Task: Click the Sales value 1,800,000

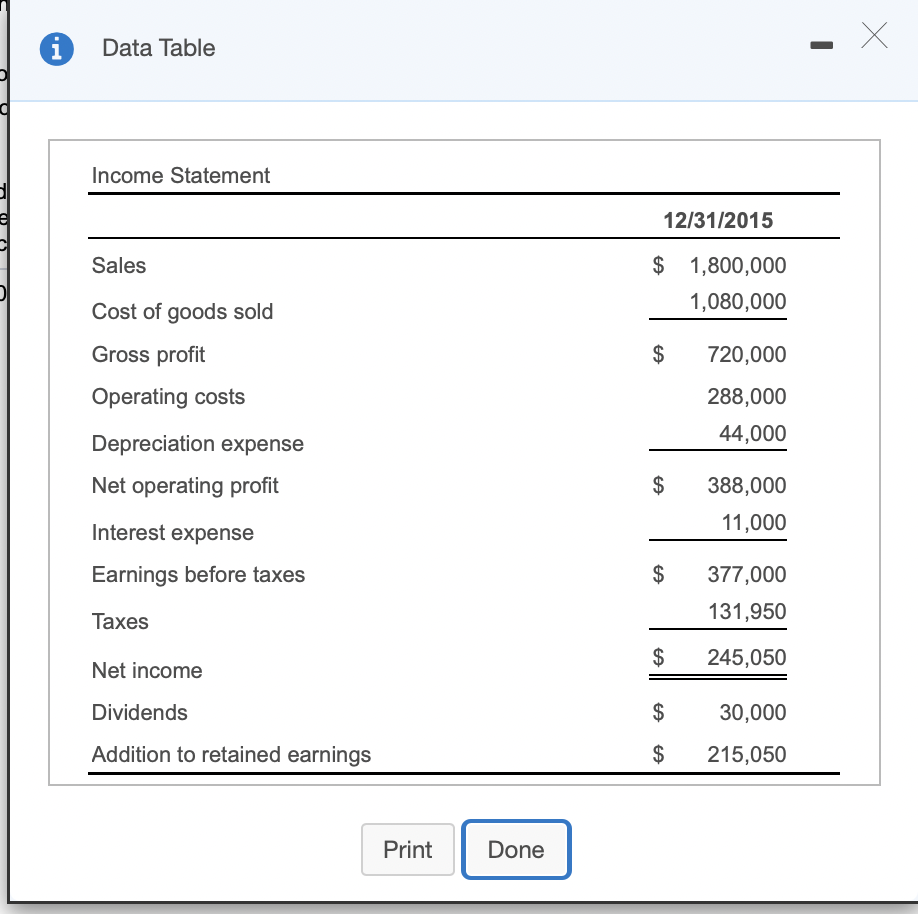Action: tap(738, 265)
